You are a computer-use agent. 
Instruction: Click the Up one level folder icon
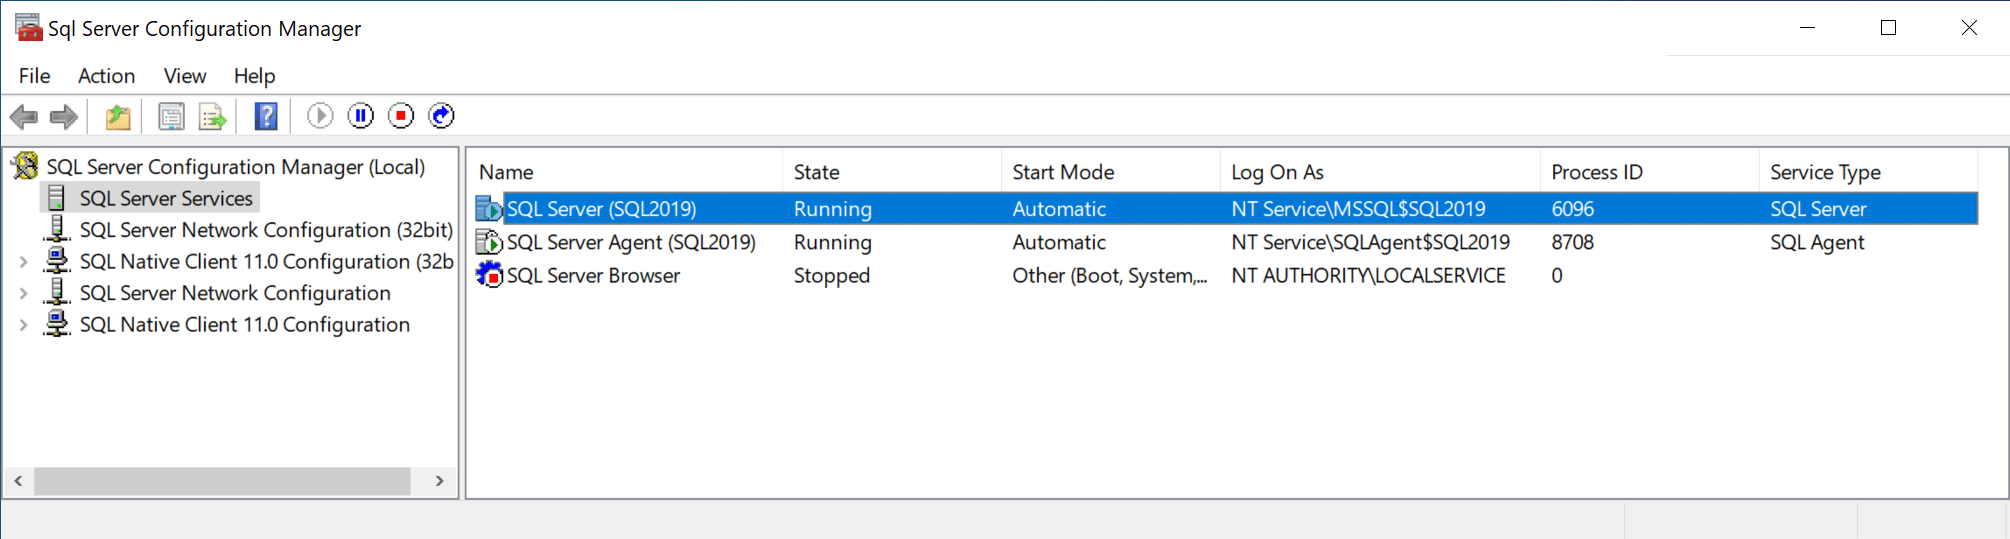(118, 117)
